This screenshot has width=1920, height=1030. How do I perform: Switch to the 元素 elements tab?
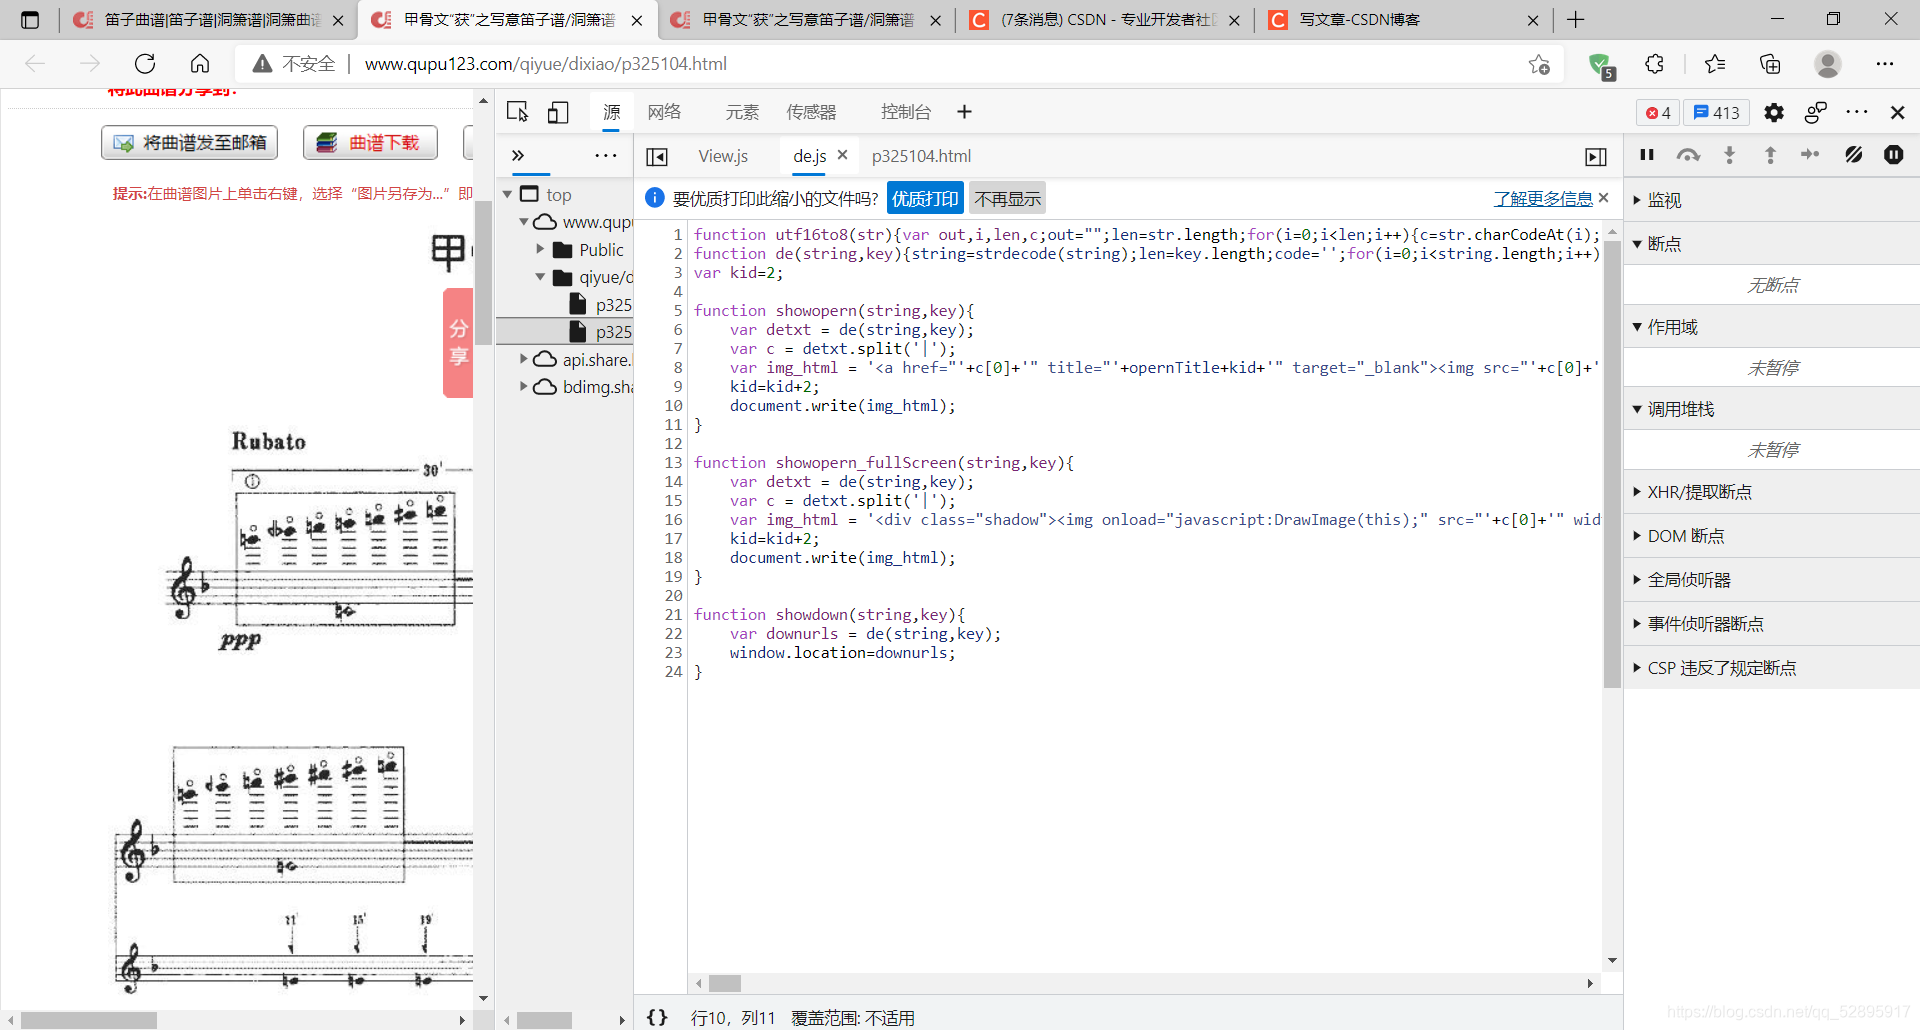[742, 112]
